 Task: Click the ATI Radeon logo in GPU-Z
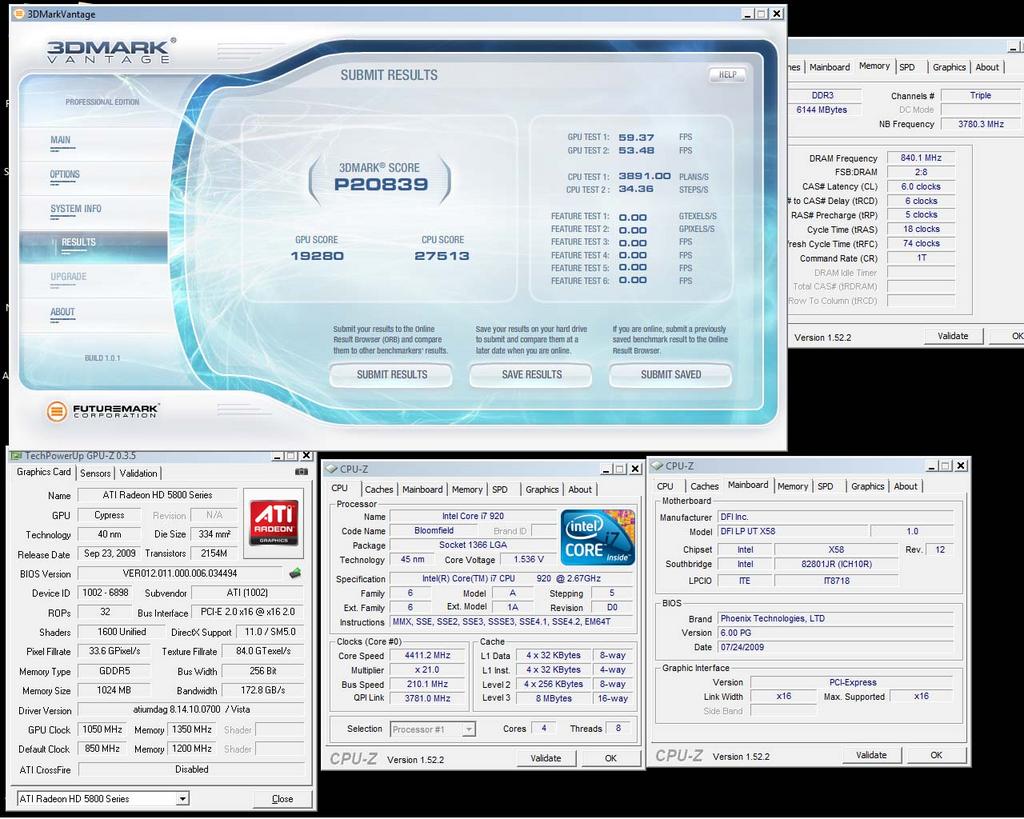(x=273, y=522)
